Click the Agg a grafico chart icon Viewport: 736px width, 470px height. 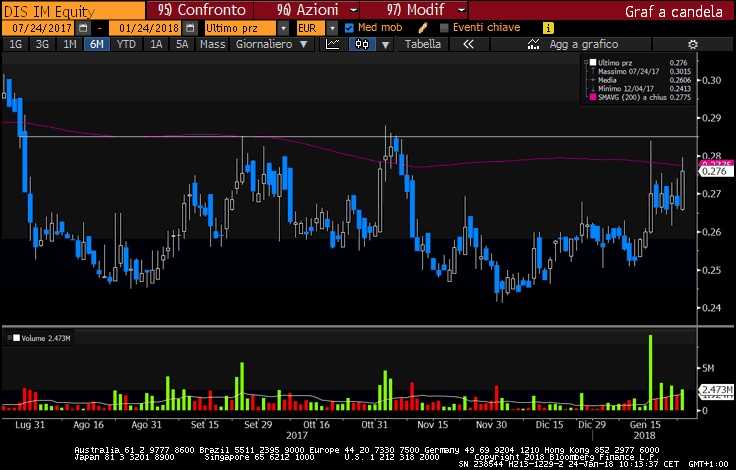point(534,45)
